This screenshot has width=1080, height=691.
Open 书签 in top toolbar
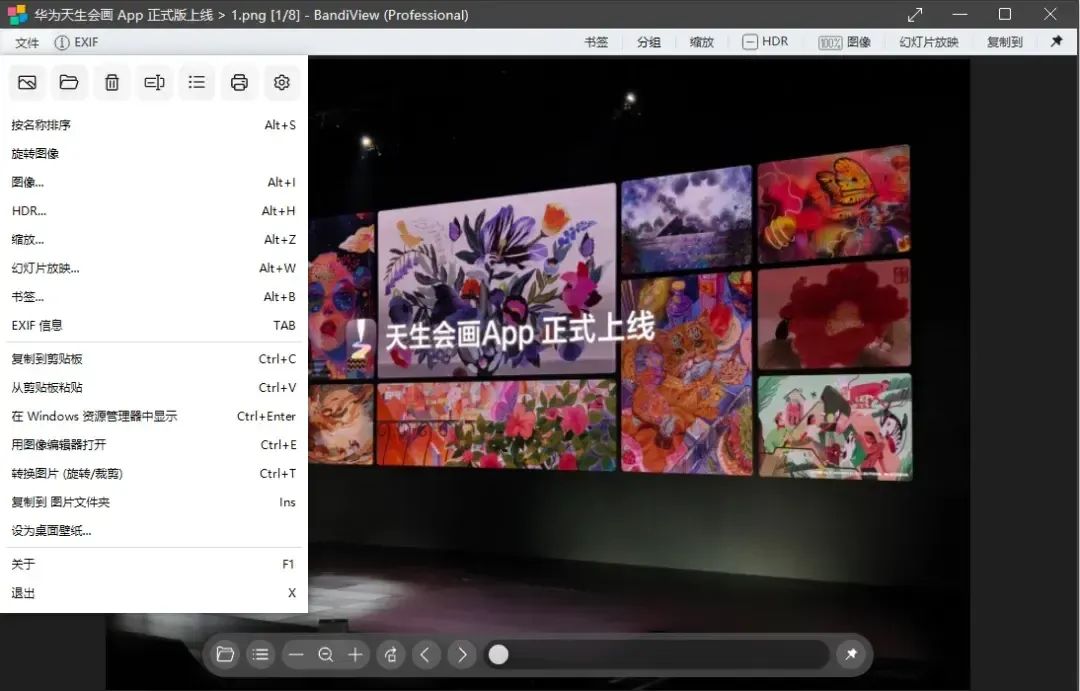(596, 42)
